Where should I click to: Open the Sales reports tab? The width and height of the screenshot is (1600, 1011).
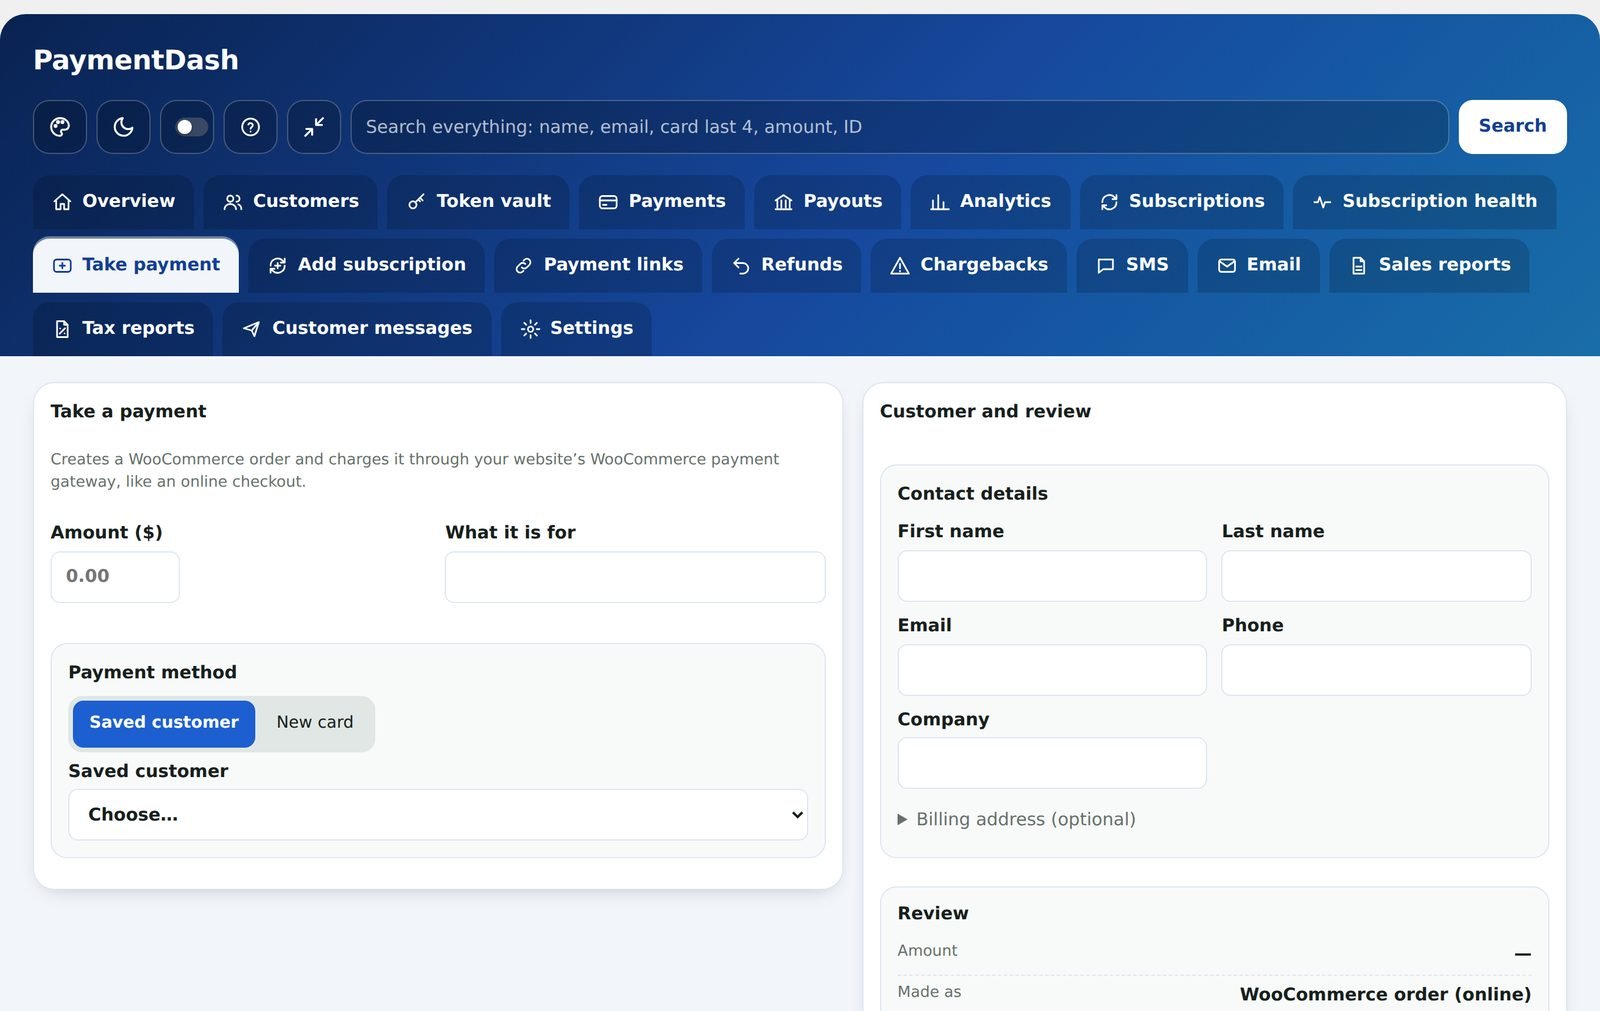[x=1429, y=265]
